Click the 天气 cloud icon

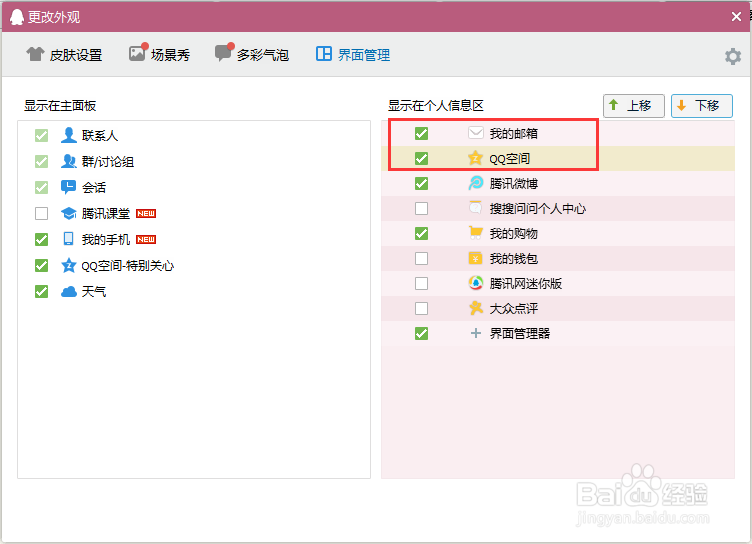(69, 291)
